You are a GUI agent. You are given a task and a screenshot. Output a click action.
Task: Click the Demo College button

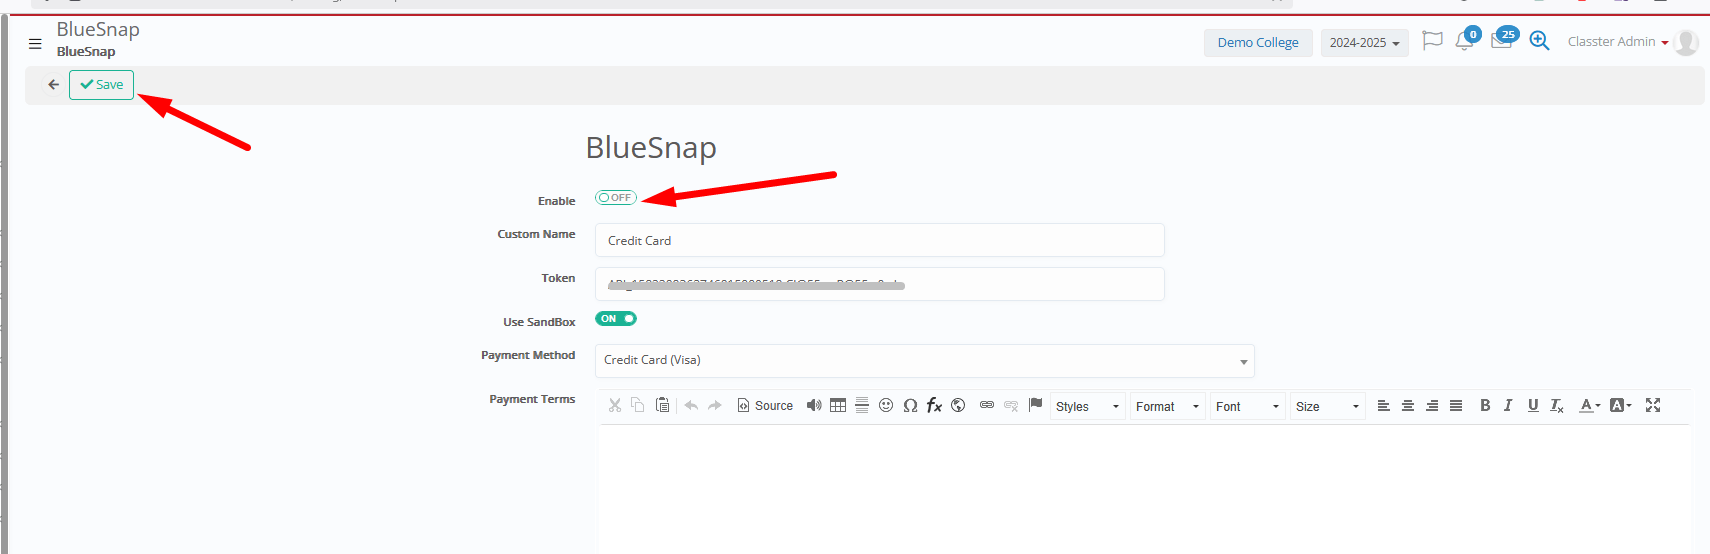1257,43
